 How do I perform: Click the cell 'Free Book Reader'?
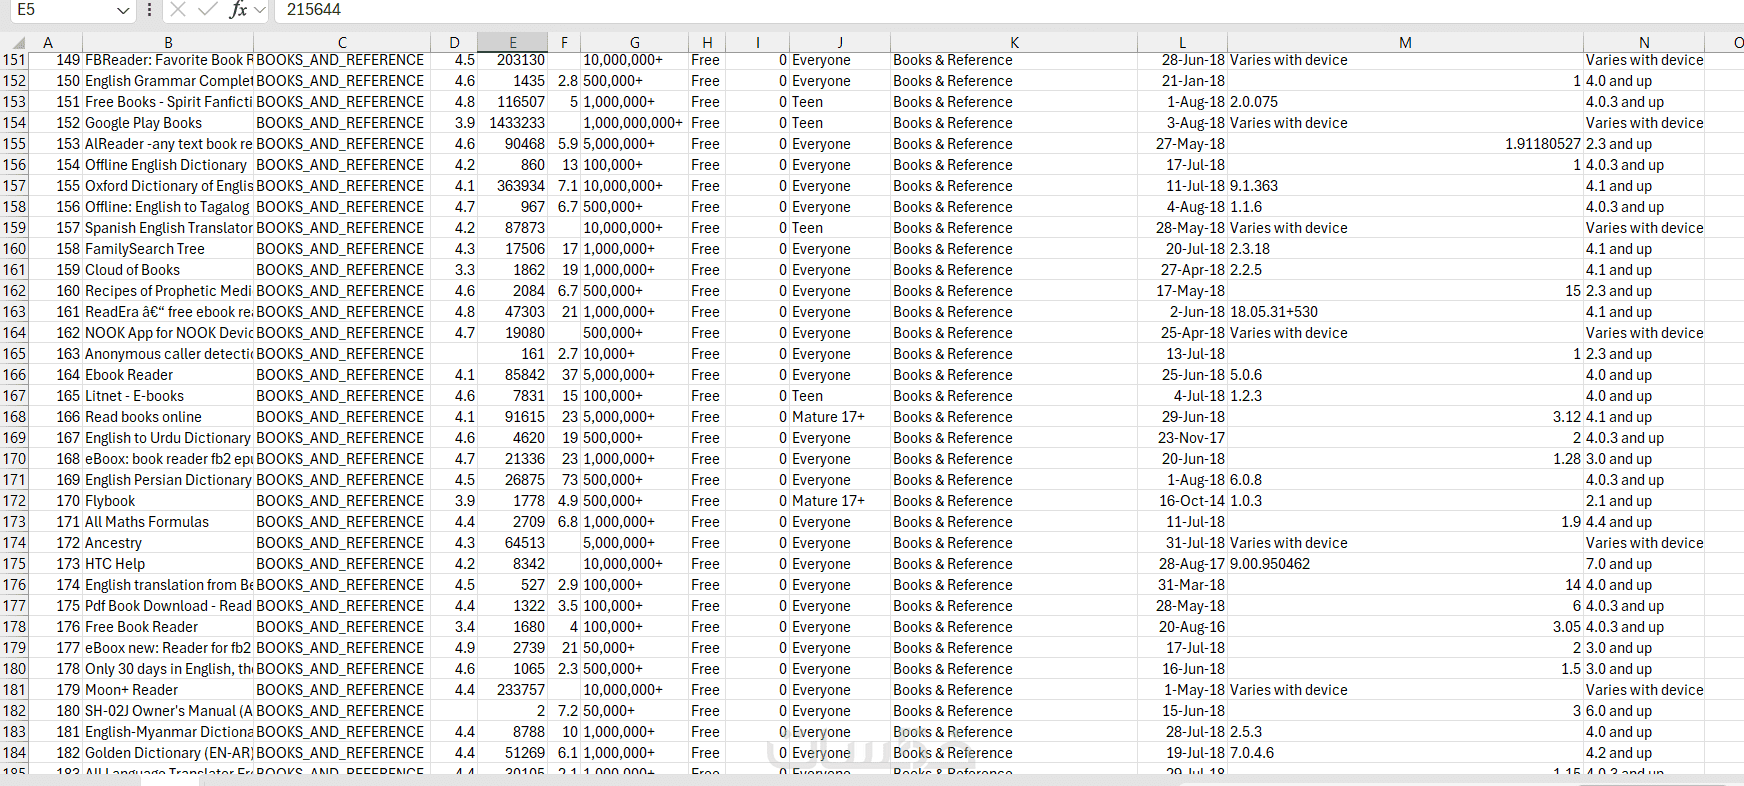168,627
